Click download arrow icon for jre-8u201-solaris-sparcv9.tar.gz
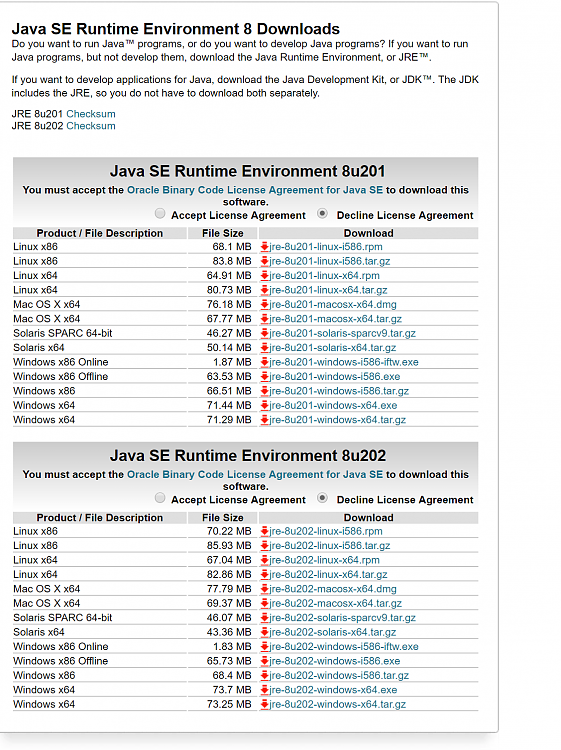The image size is (561, 750). click(264, 333)
